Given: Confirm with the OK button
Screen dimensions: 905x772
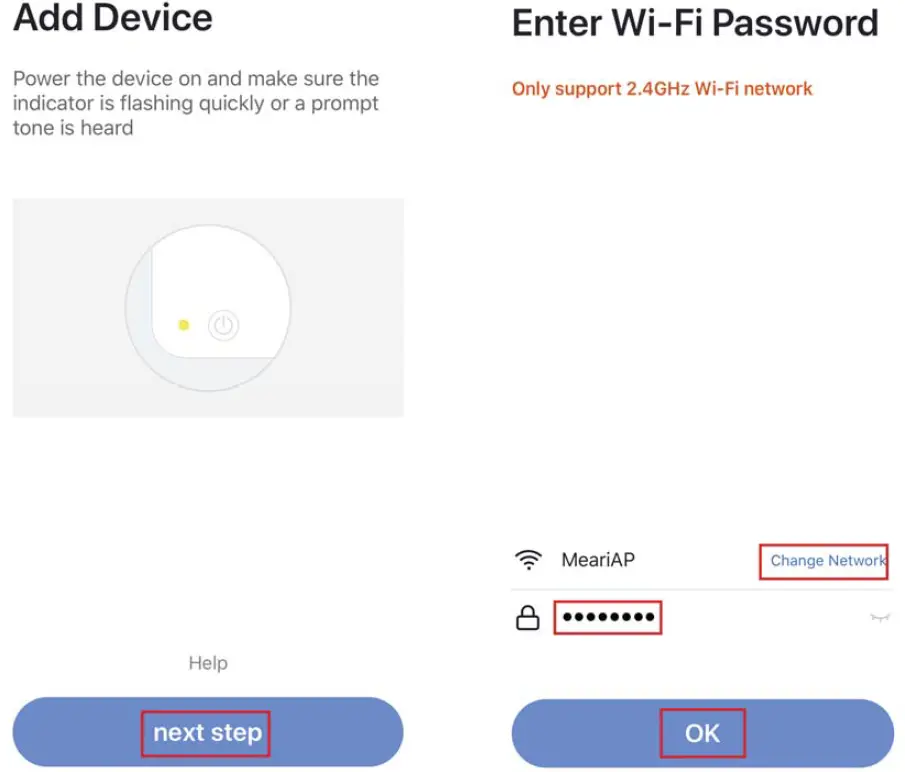Looking at the screenshot, I should [702, 733].
